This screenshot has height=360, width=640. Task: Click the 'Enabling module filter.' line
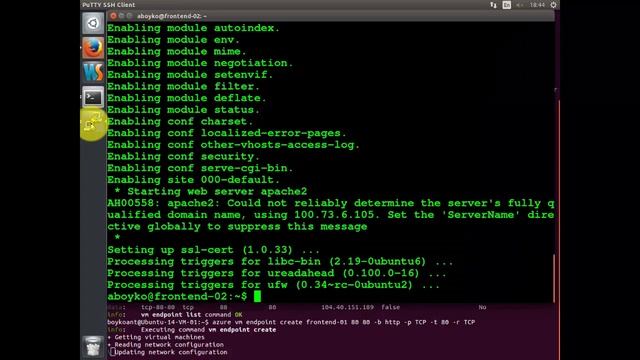183,87
